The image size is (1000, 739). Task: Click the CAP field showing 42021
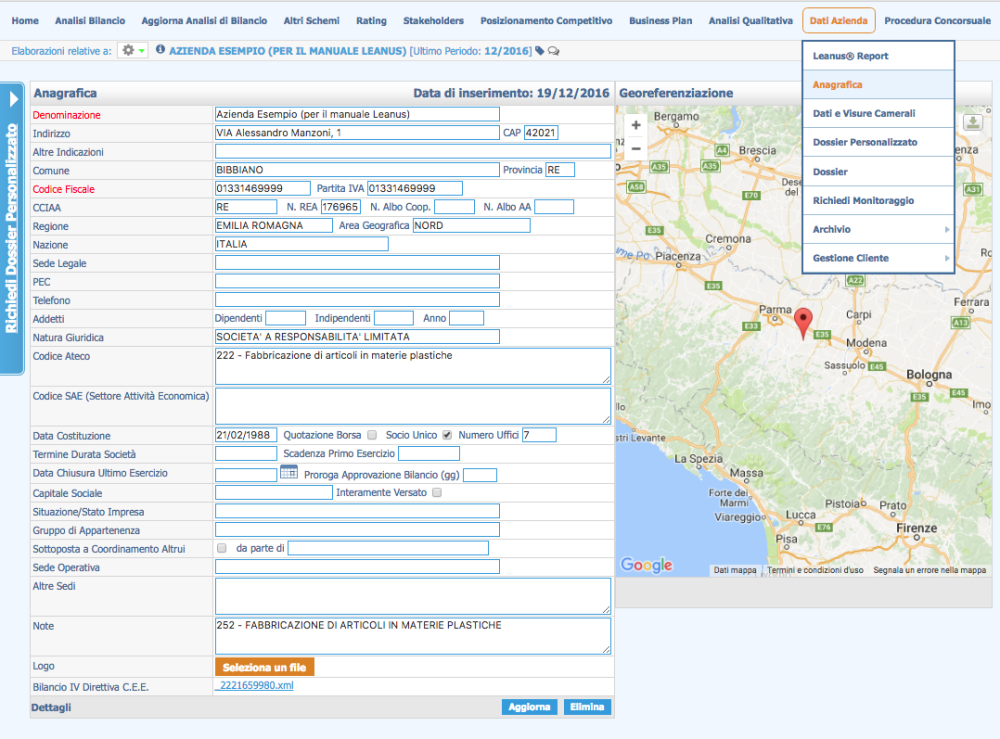click(541, 133)
